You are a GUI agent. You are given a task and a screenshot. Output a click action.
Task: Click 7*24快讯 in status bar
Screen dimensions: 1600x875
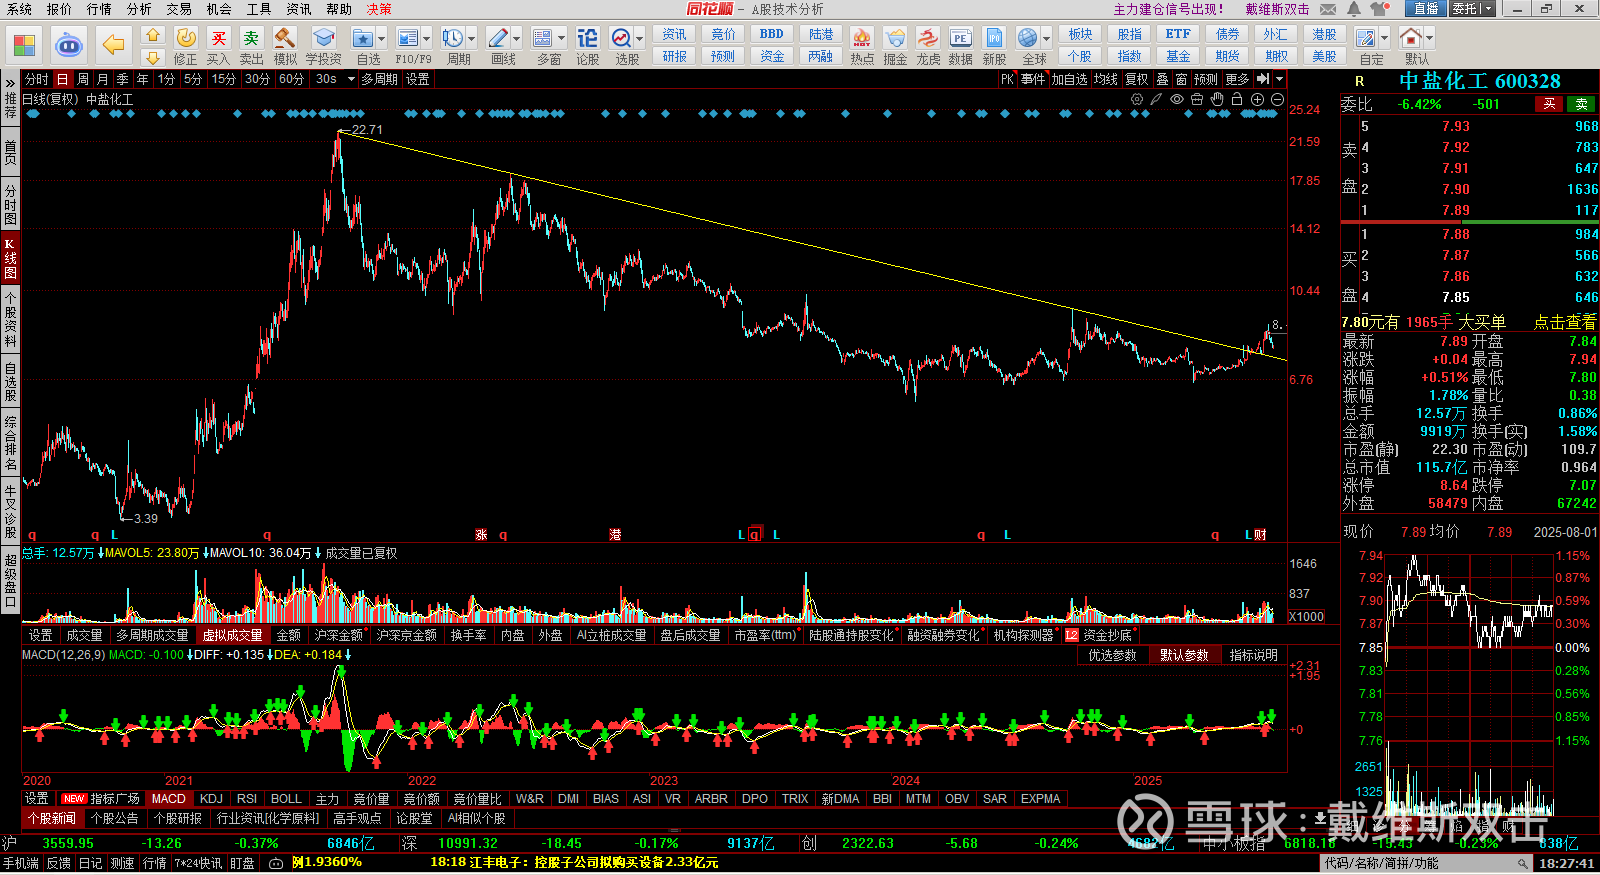click(198, 863)
